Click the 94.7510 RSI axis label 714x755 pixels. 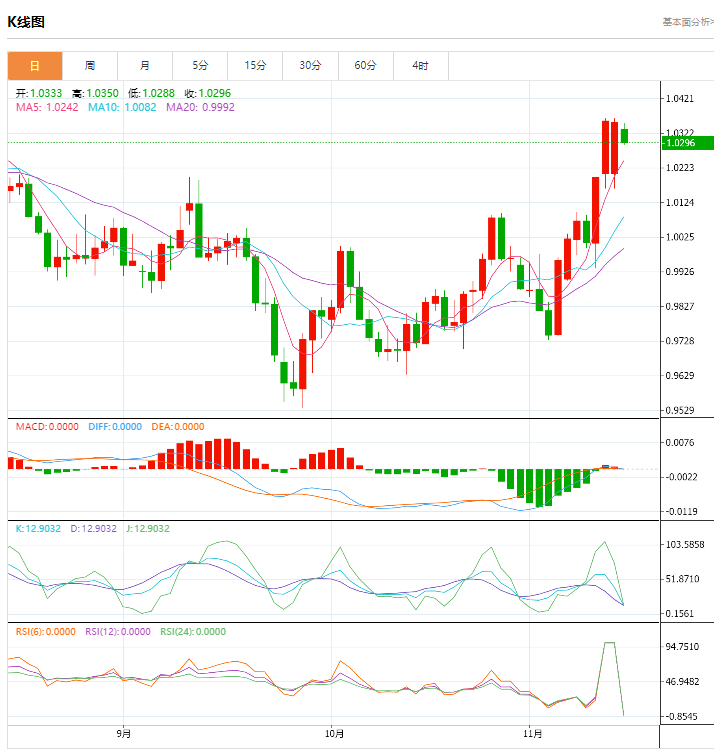682,647
